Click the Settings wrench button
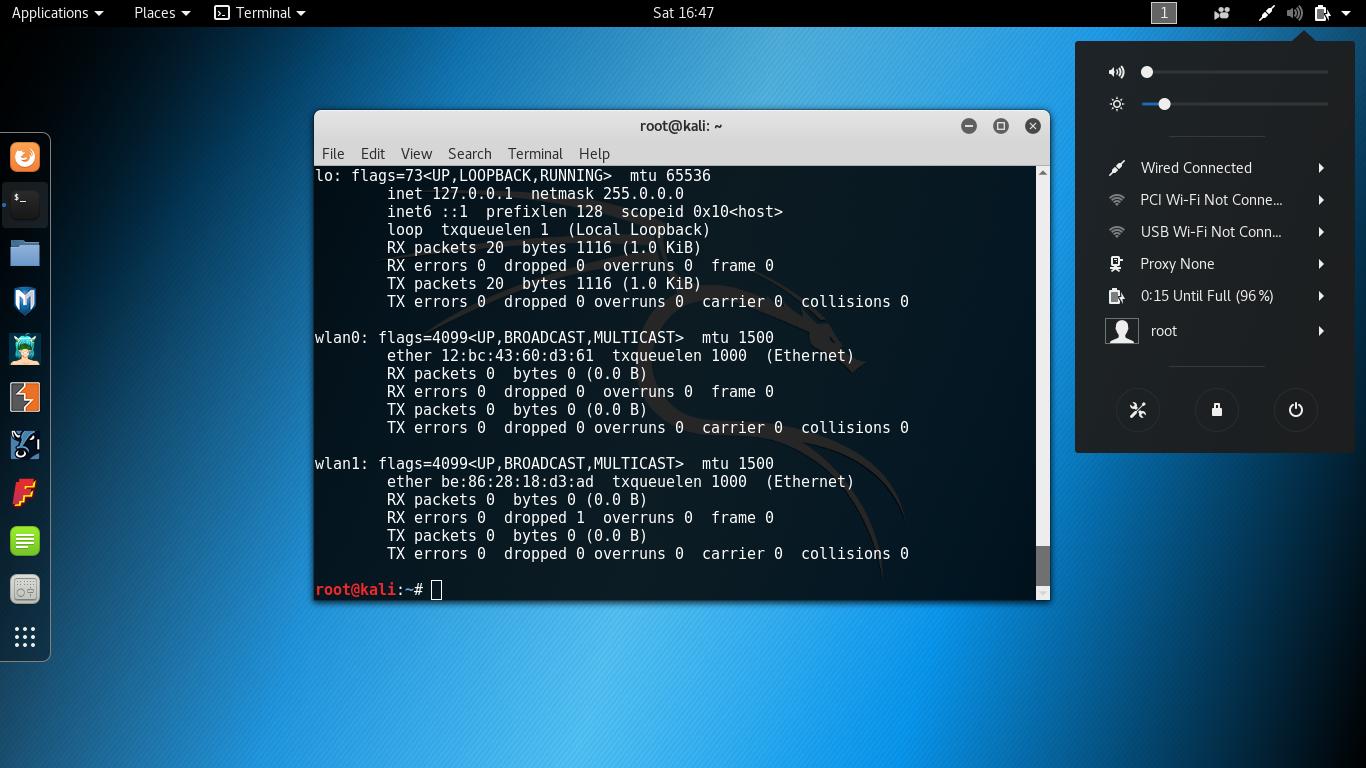The width and height of the screenshot is (1366, 768). click(1137, 410)
